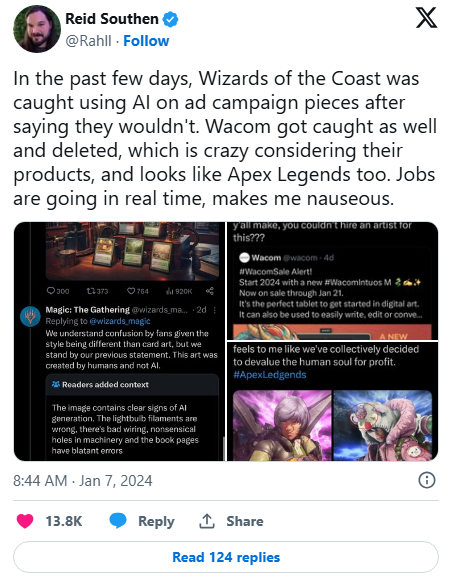
Task: Follow the @Rahll account
Action: pos(146,41)
